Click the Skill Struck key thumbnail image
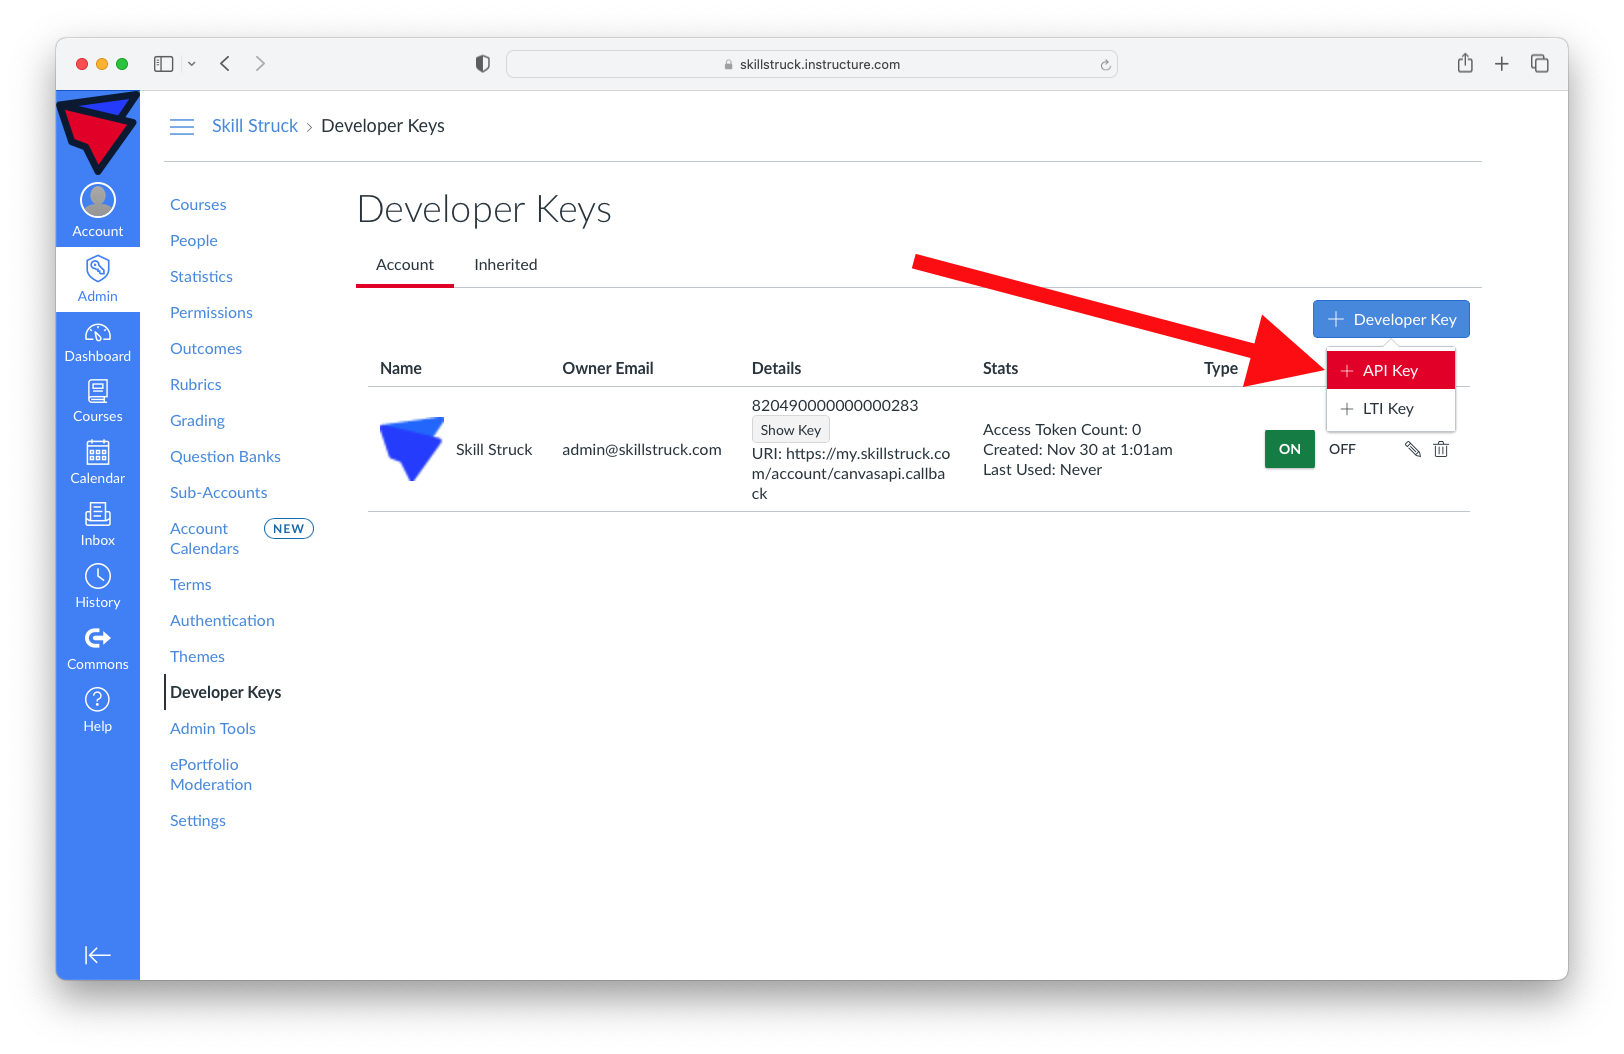The height and width of the screenshot is (1054, 1624). 411,449
